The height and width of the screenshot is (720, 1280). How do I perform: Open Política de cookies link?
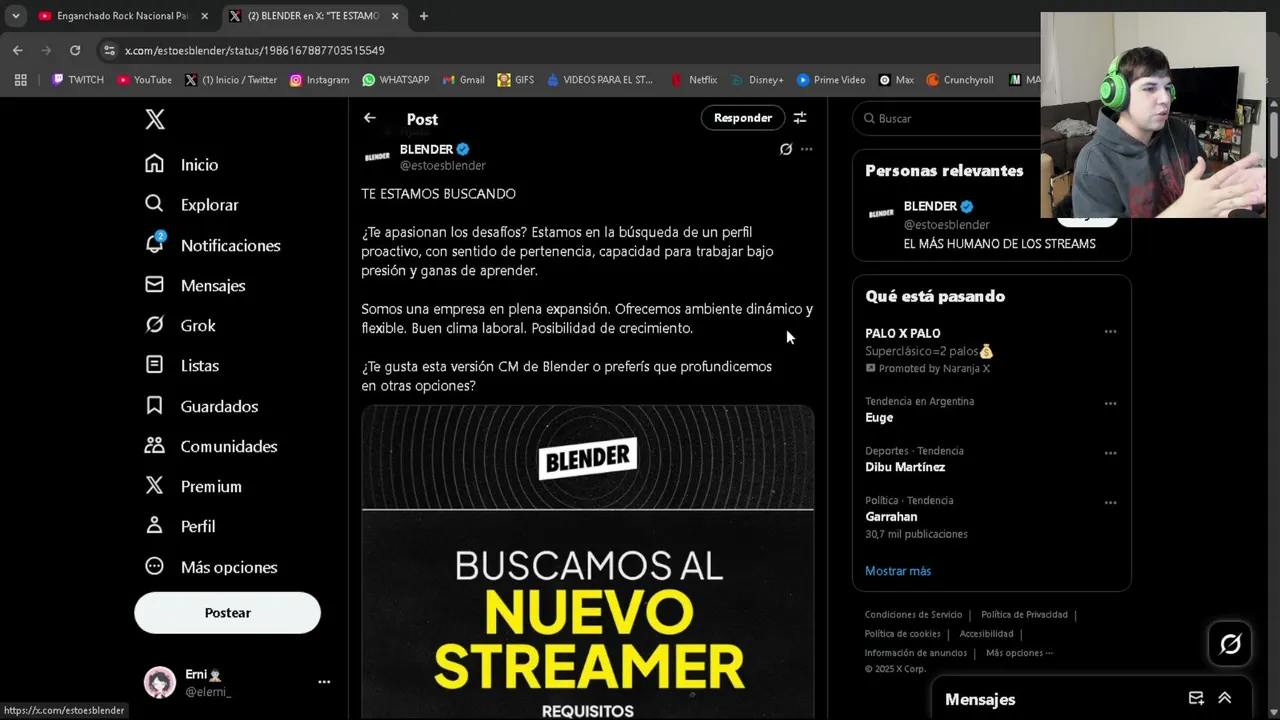coord(902,634)
